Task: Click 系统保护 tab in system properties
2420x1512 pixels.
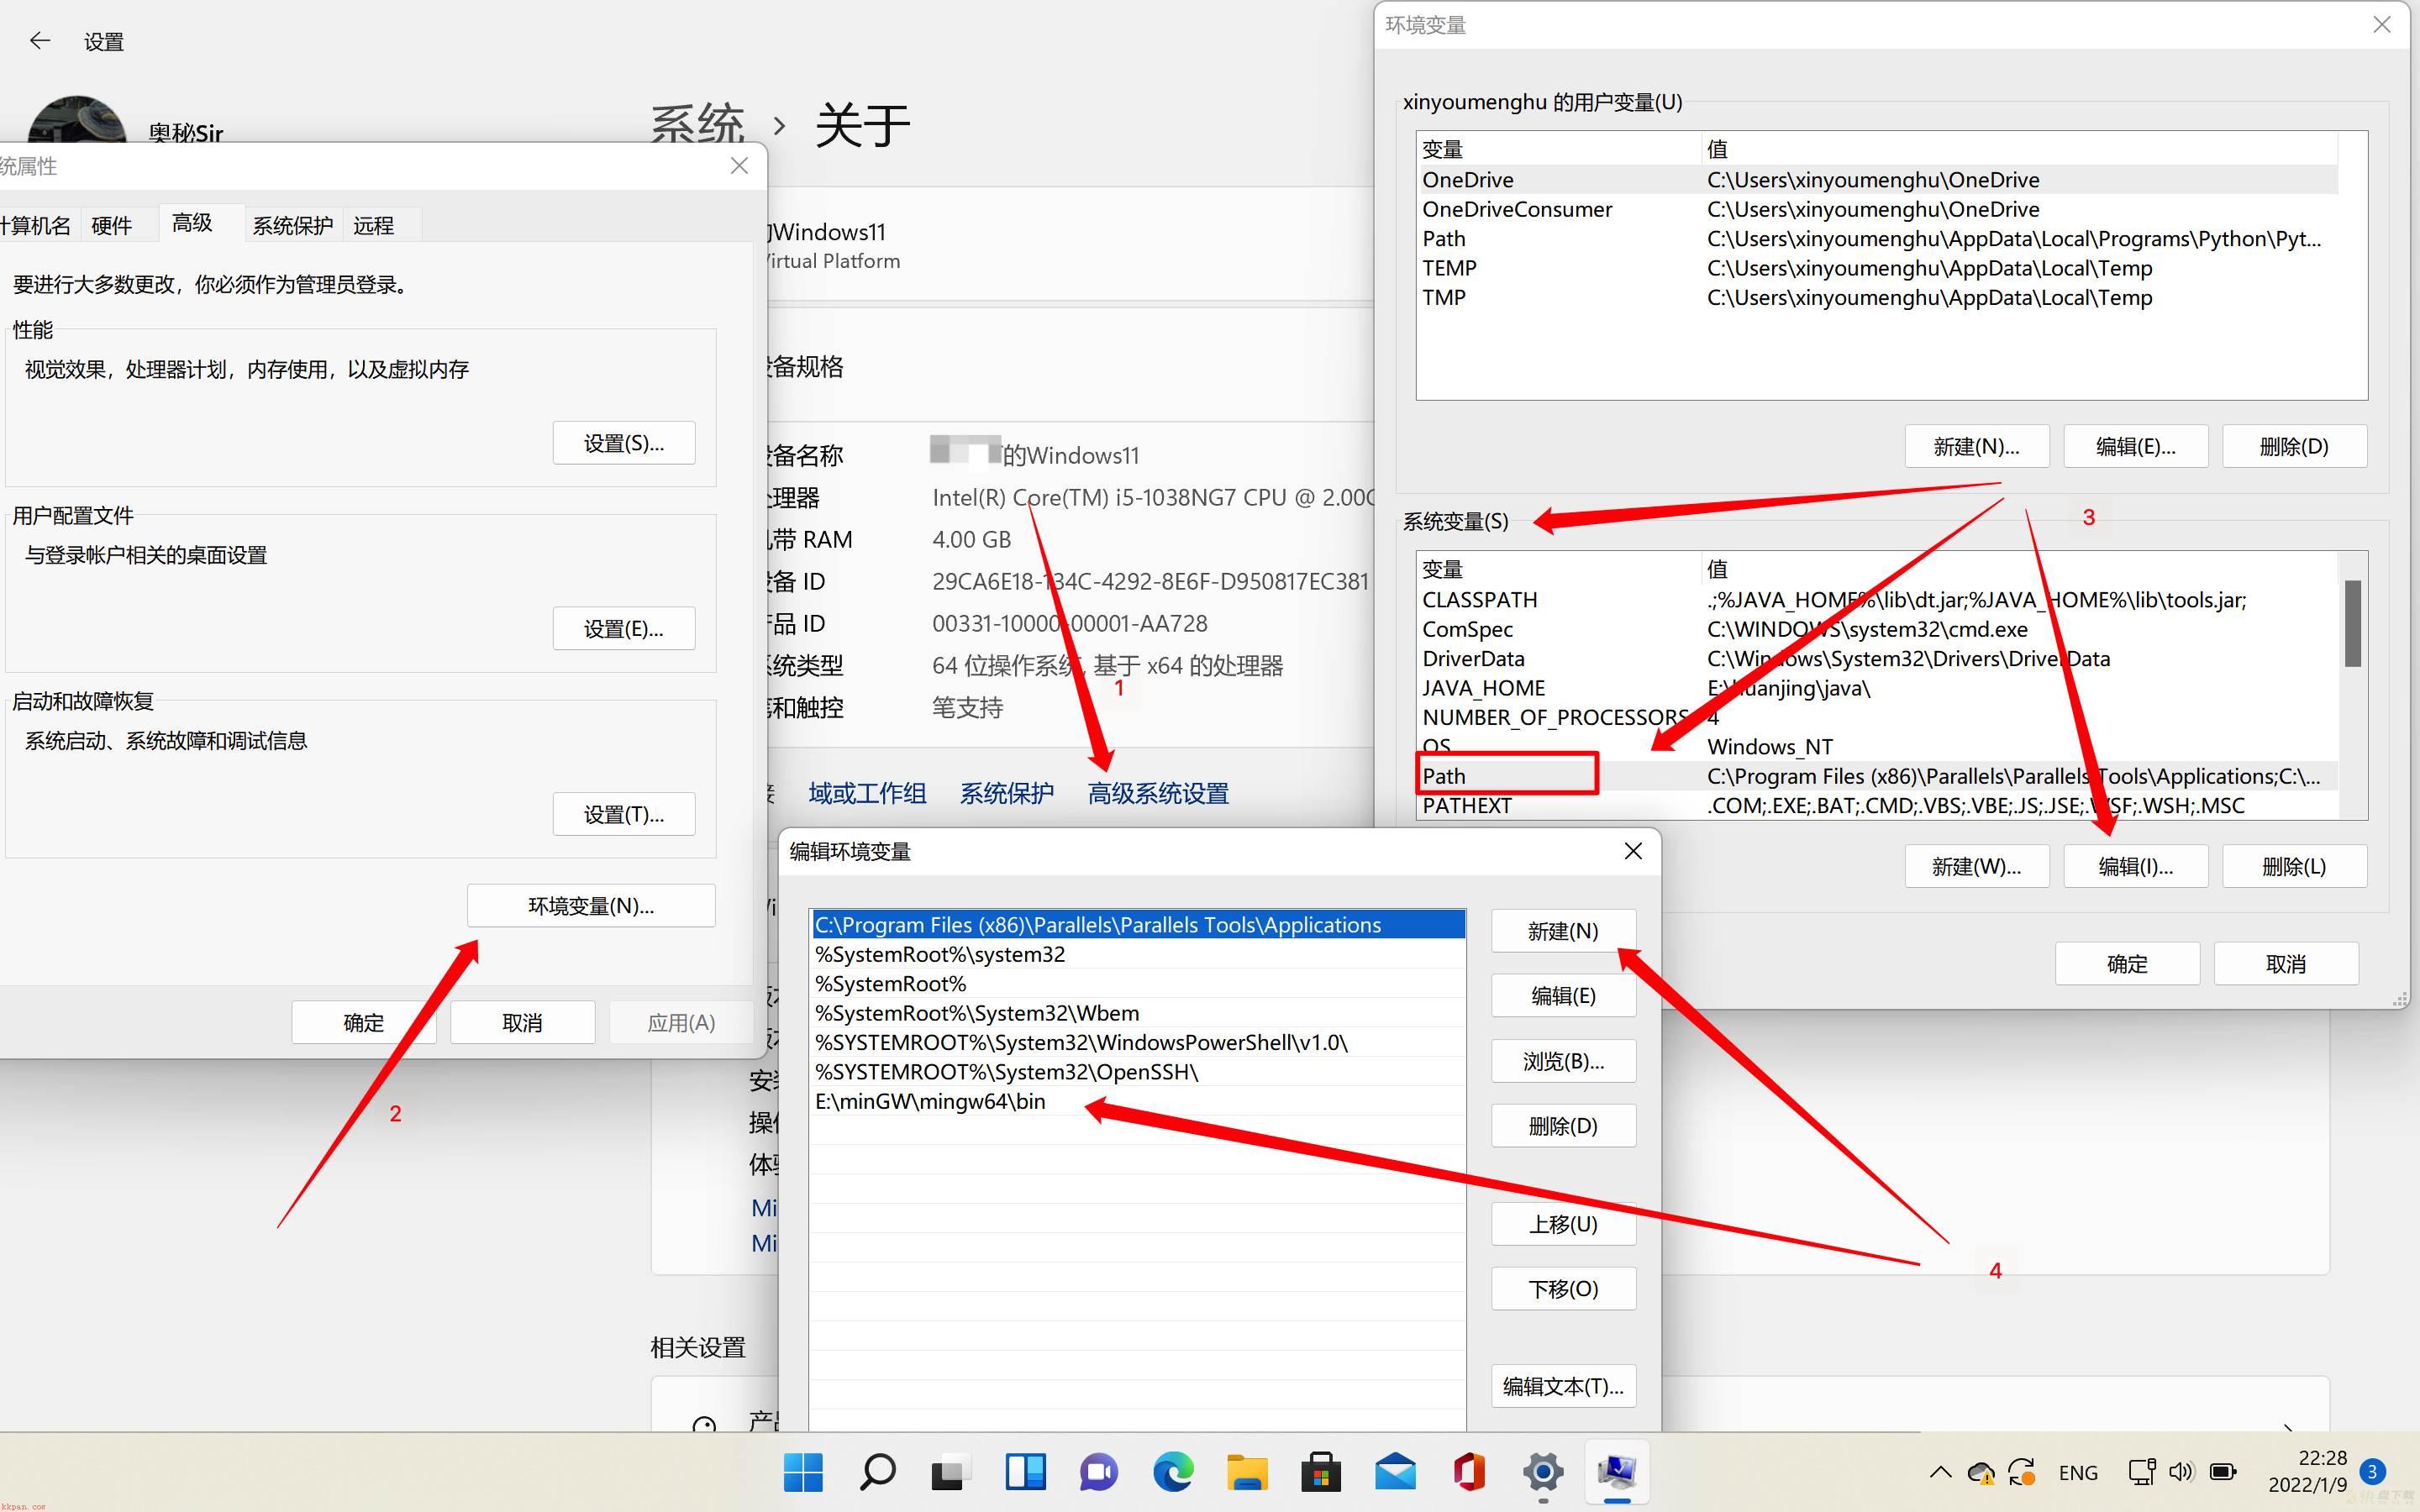Action: click(291, 223)
